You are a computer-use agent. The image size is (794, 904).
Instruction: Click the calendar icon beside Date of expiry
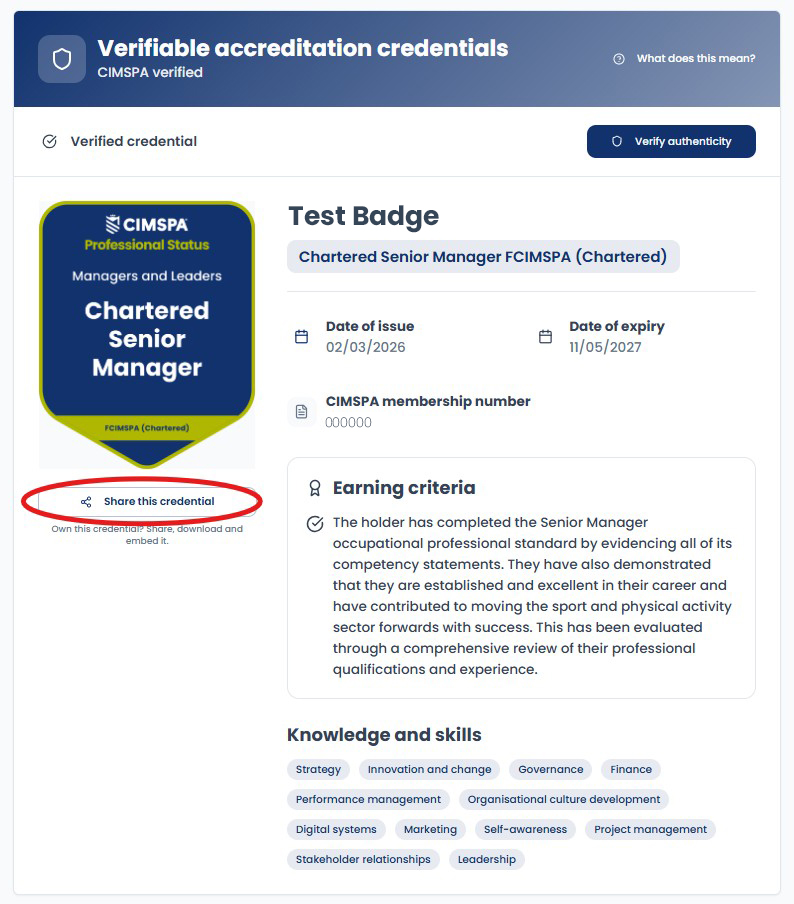tap(545, 337)
